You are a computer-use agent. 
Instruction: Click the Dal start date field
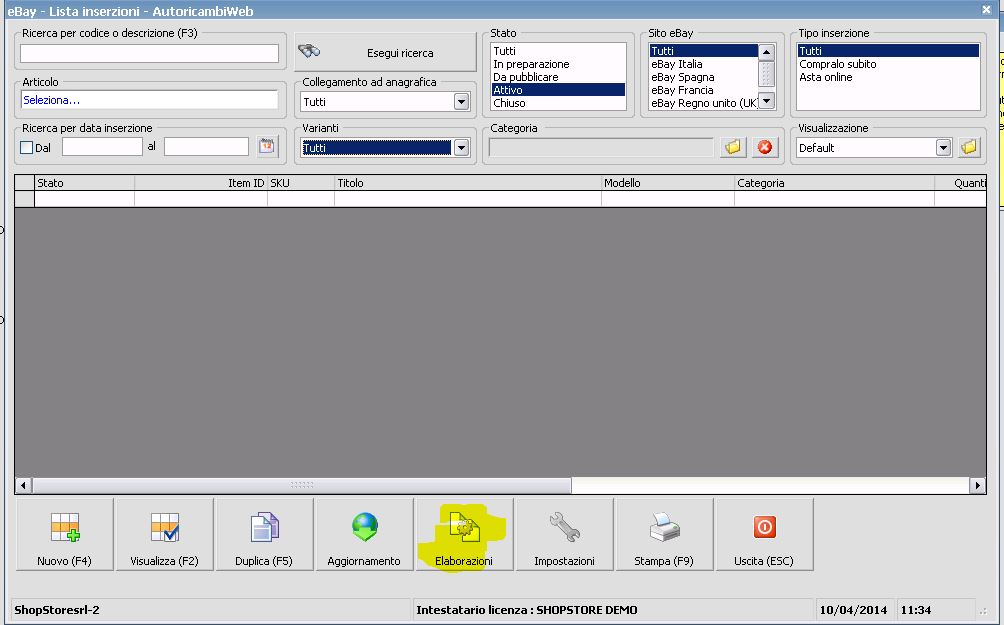(102, 147)
